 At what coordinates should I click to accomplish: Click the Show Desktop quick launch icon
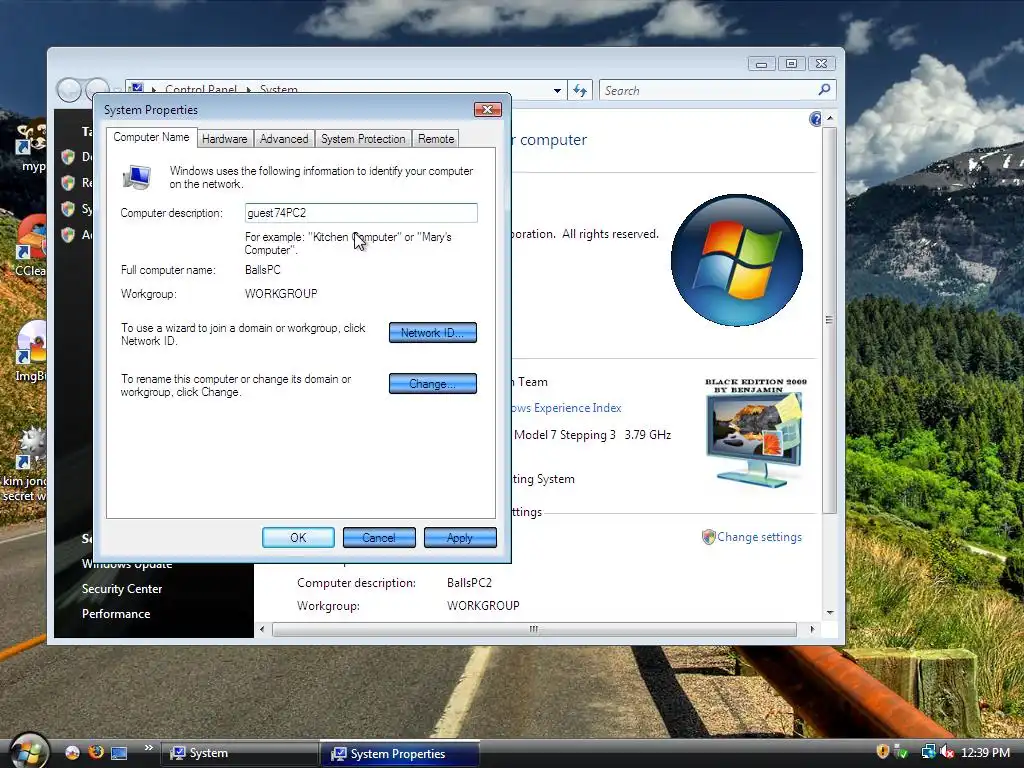coord(119,753)
